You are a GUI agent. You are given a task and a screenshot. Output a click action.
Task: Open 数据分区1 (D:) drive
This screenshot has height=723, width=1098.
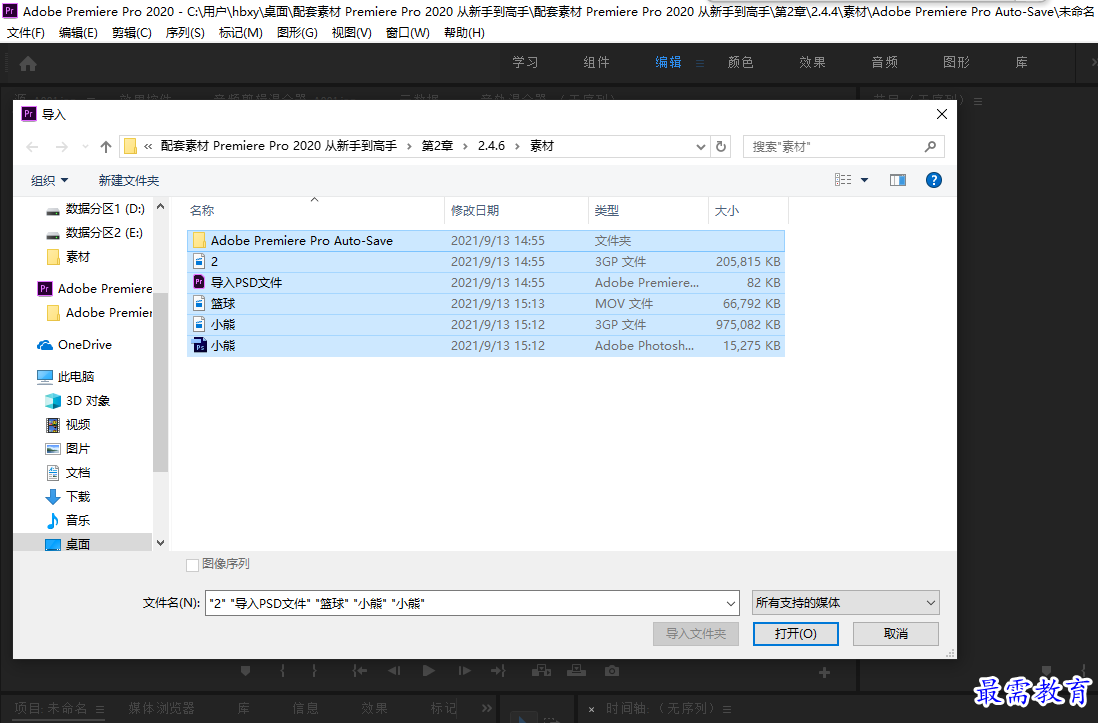(95, 209)
